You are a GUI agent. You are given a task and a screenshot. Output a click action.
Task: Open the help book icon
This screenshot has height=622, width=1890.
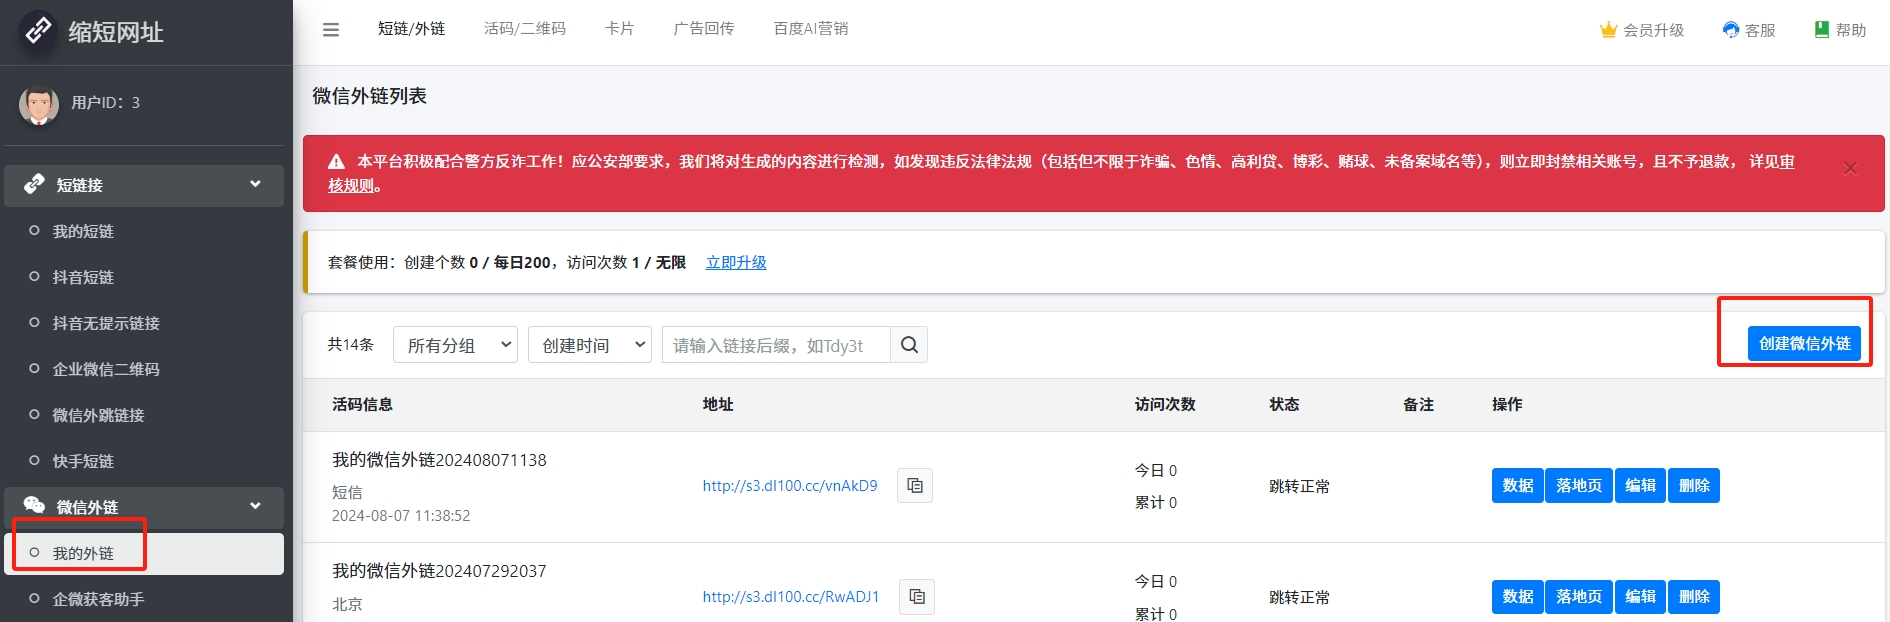(x=1822, y=30)
